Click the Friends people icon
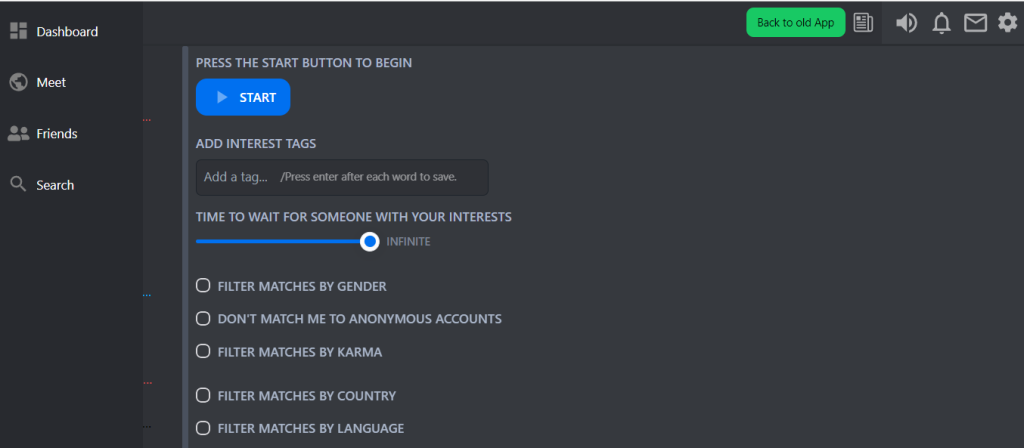 pyautogui.click(x=18, y=133)
